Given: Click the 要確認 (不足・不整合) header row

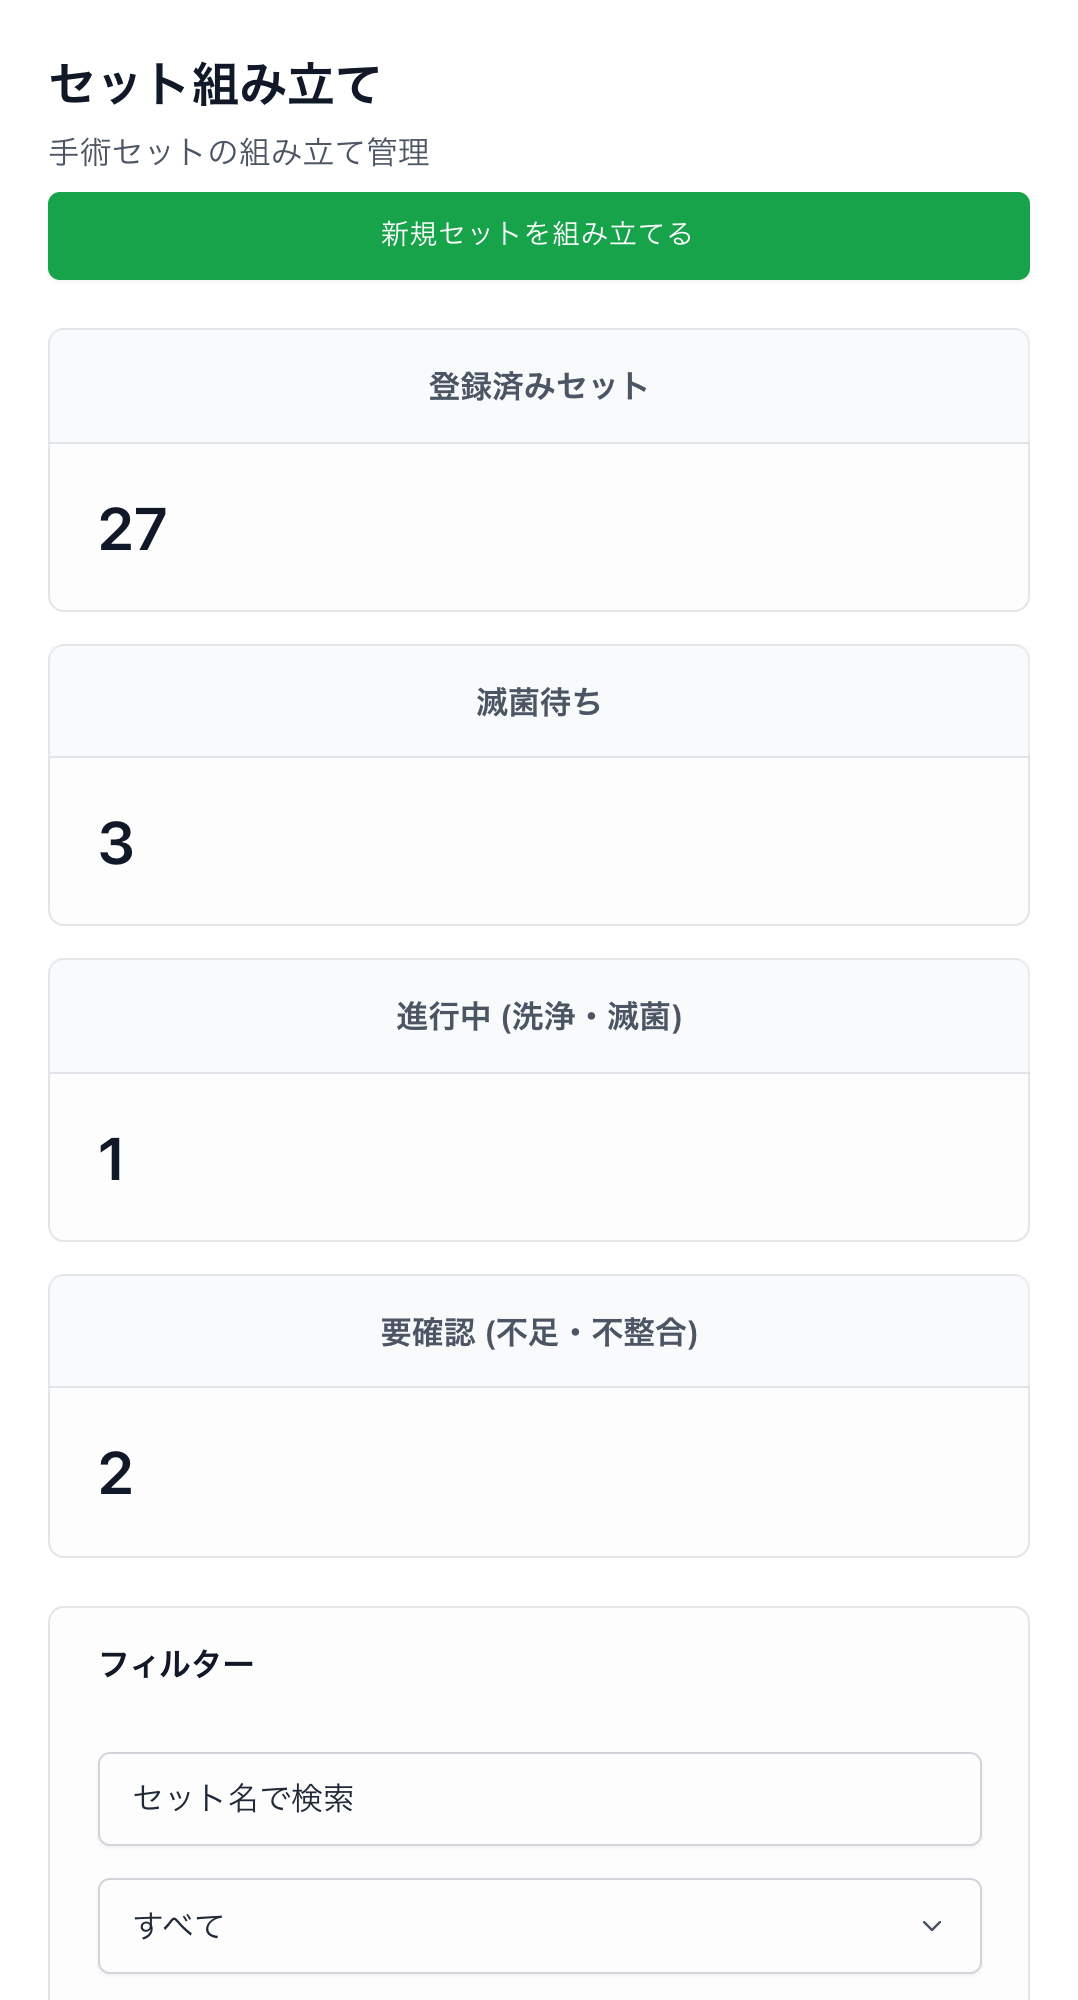Looking at the screenshot, I should (x=539, y=1331).
